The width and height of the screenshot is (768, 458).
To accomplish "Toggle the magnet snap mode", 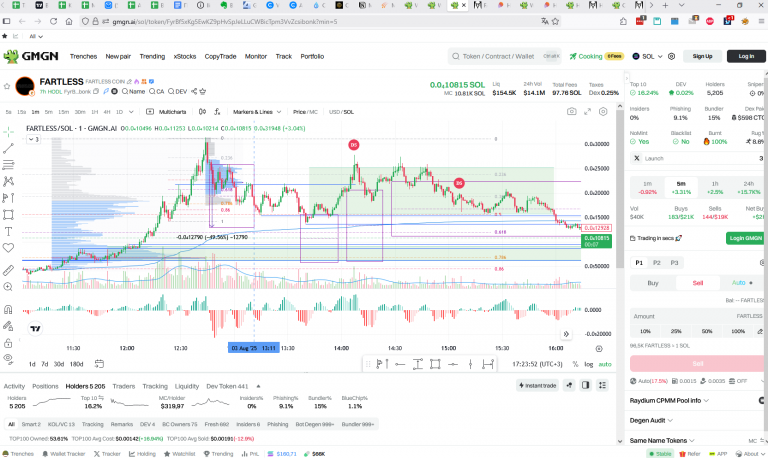I will click(x=8, y=309).
